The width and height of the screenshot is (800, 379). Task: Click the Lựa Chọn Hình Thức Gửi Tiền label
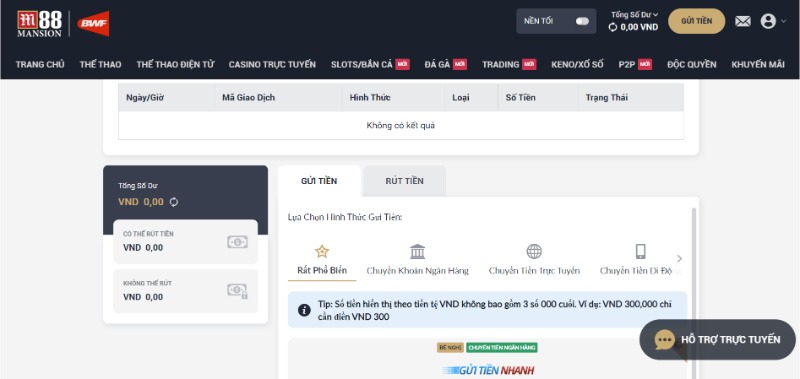tap(345, 217)
